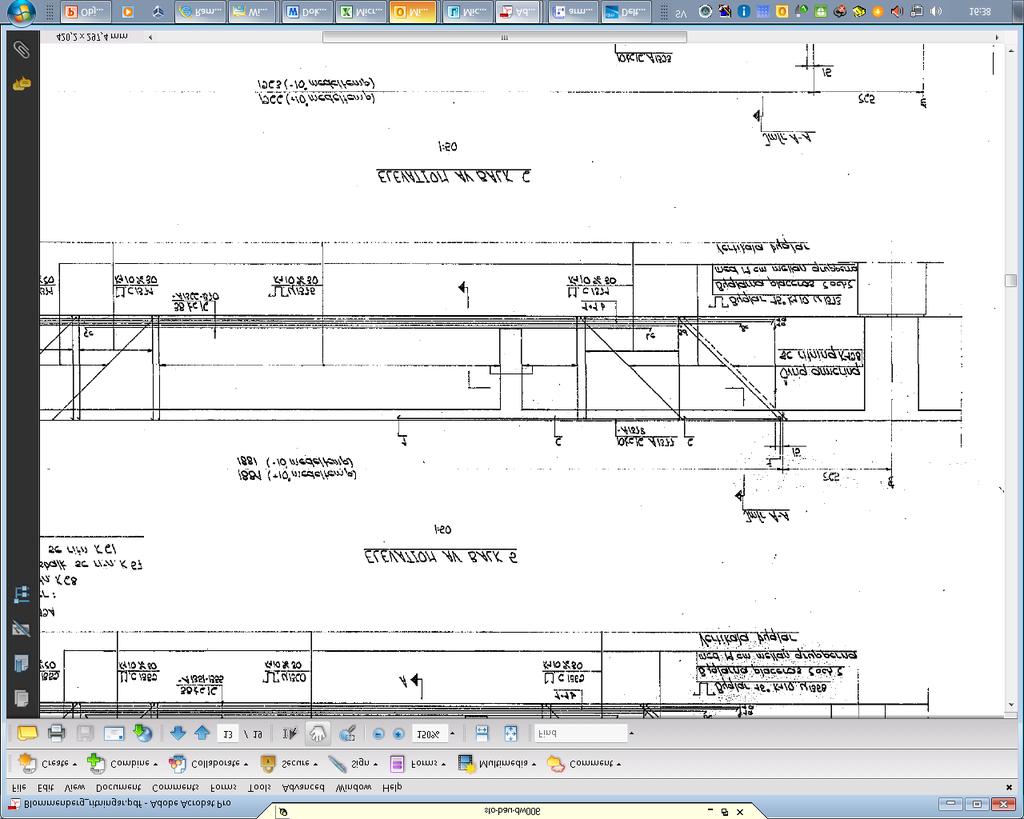Click the horizontal scrollbar thumb

click(504, 37)
